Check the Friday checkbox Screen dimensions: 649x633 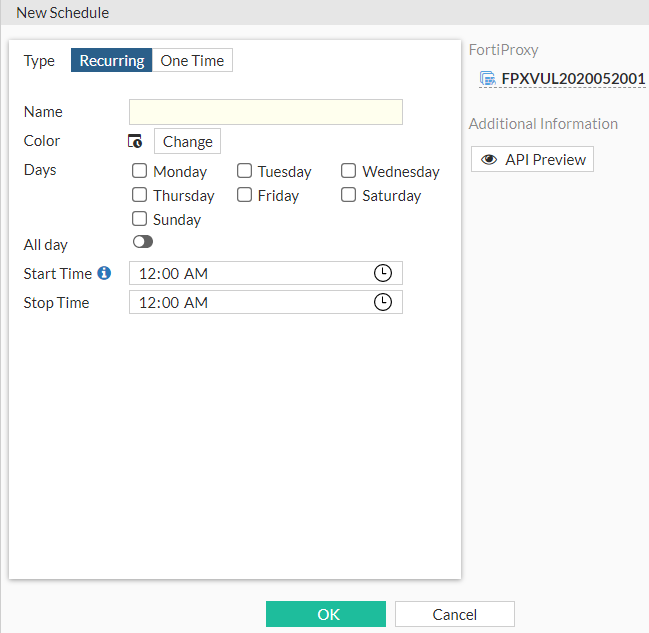coord(244,195)
